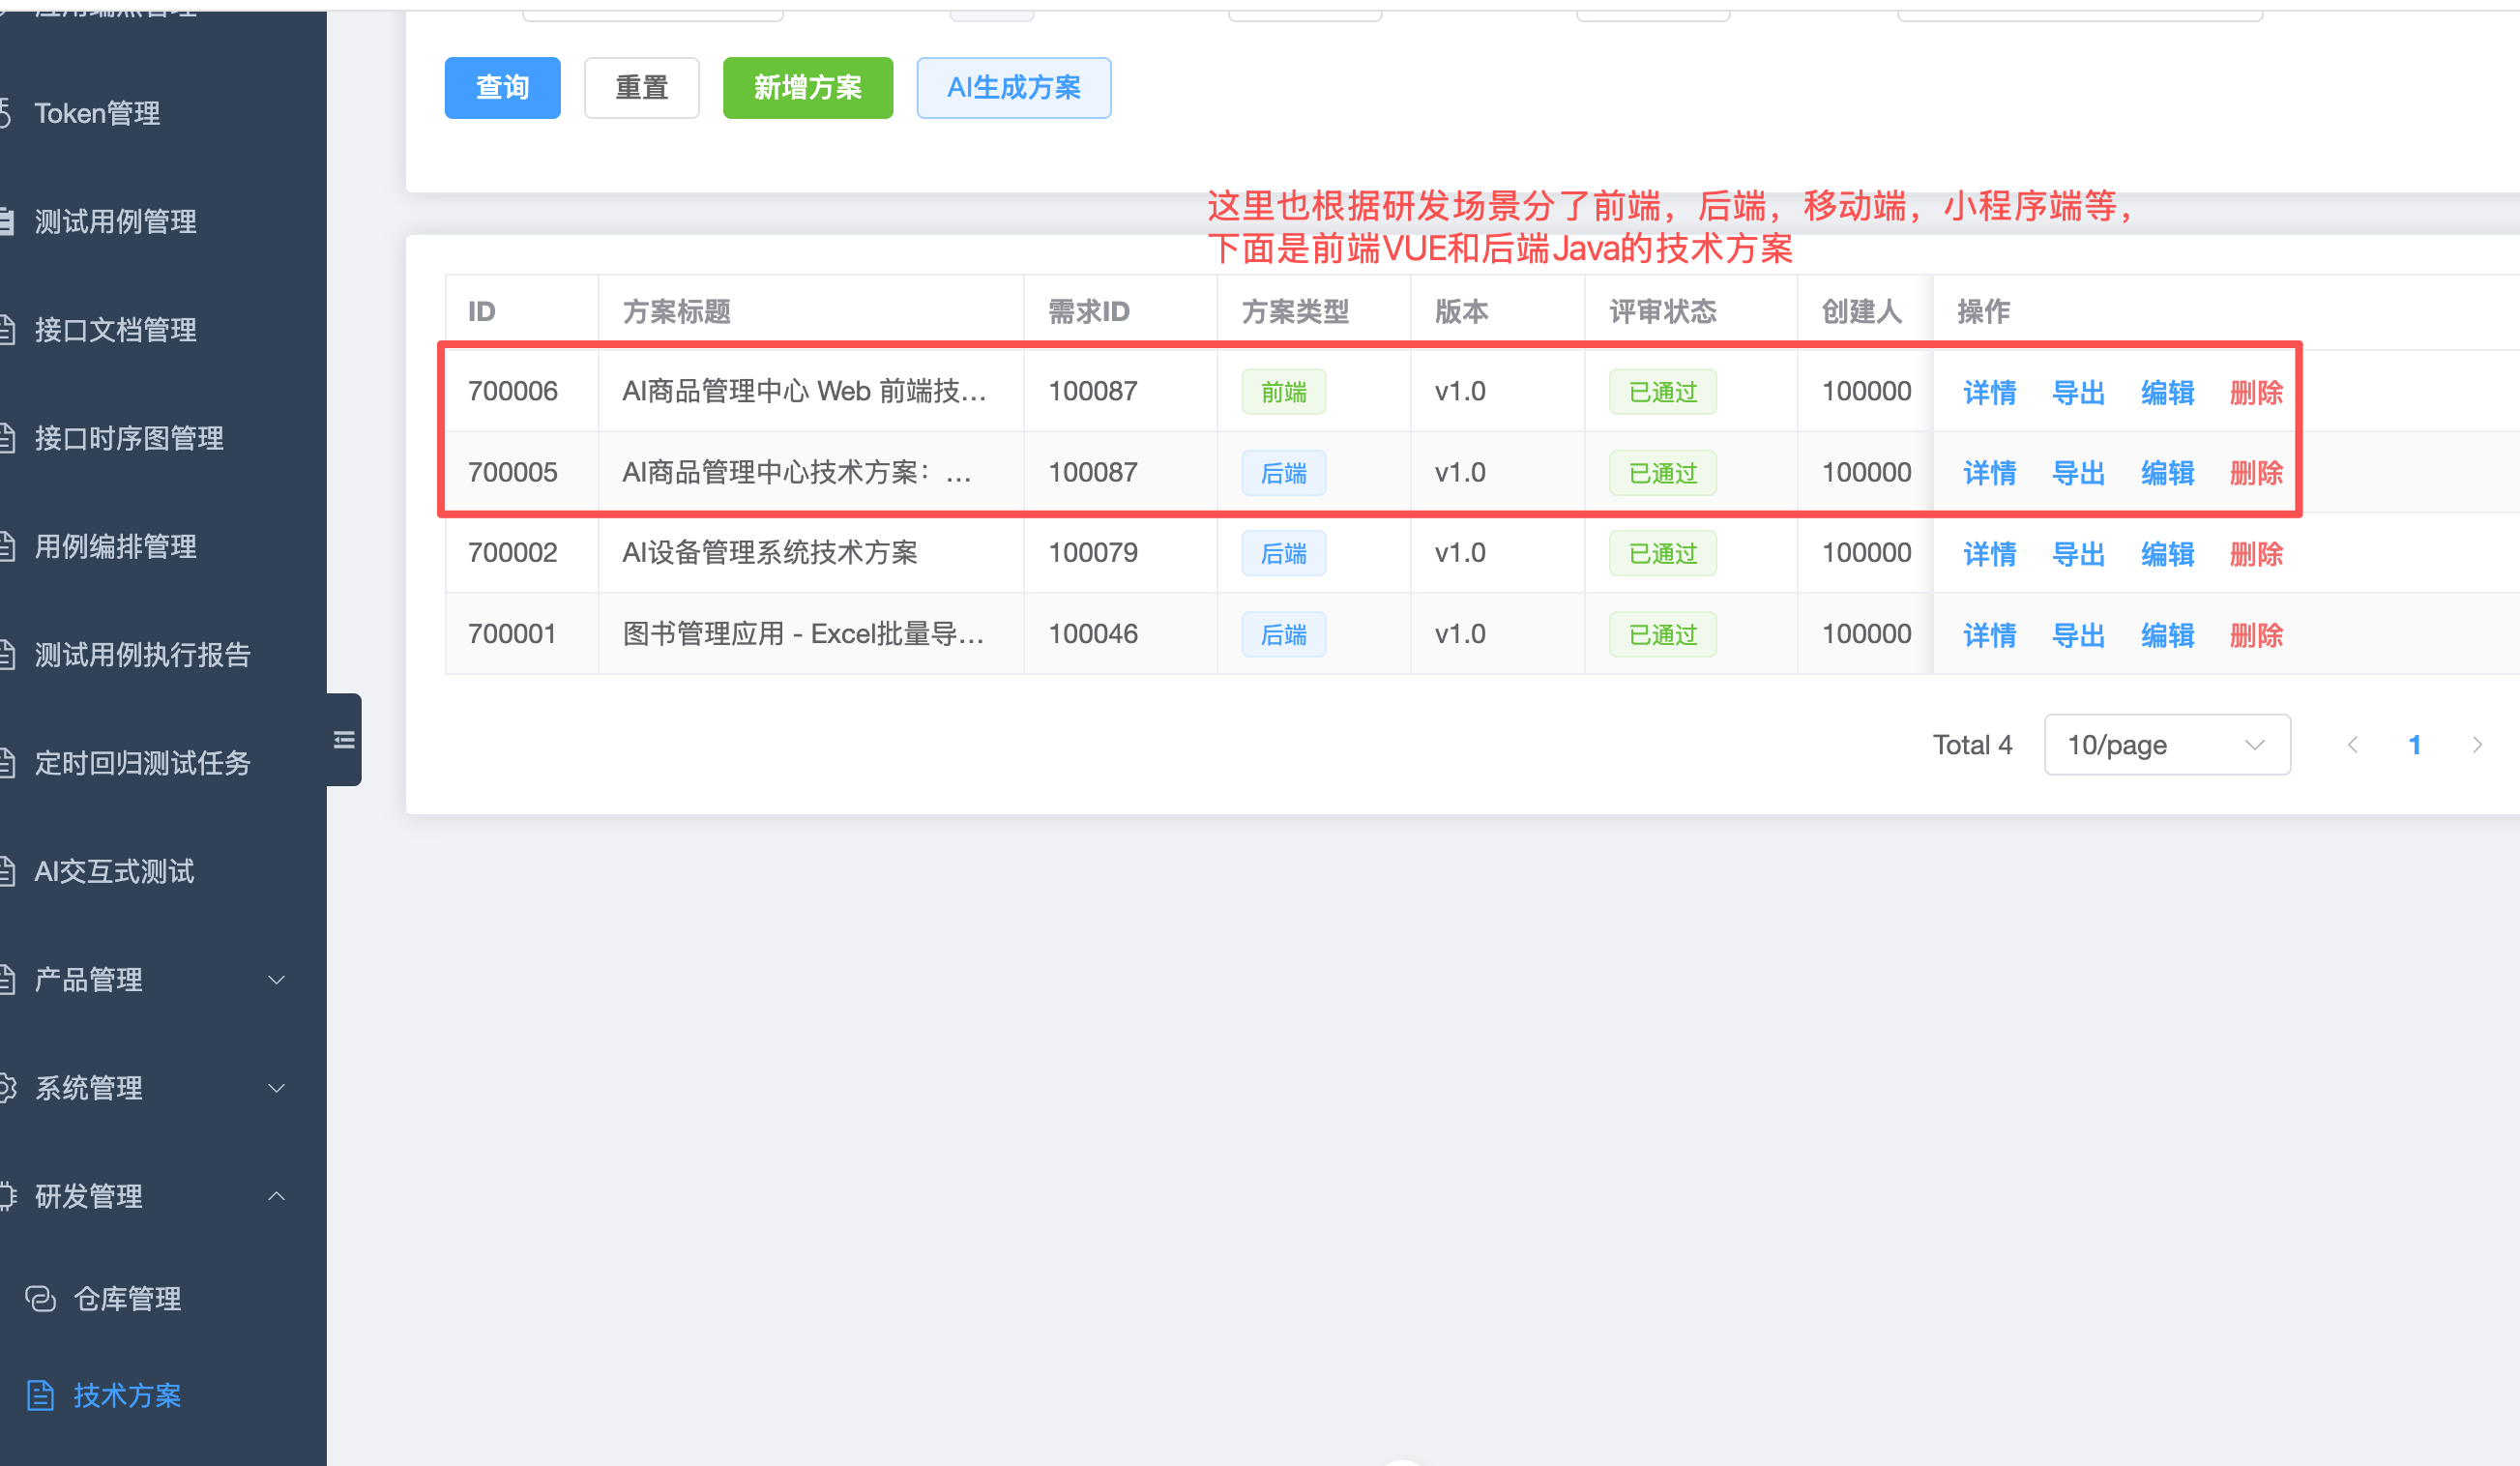Open 详情 for plan 700001
The height and width of the screenshot is (1466, 2520).
pos(1990,635)
